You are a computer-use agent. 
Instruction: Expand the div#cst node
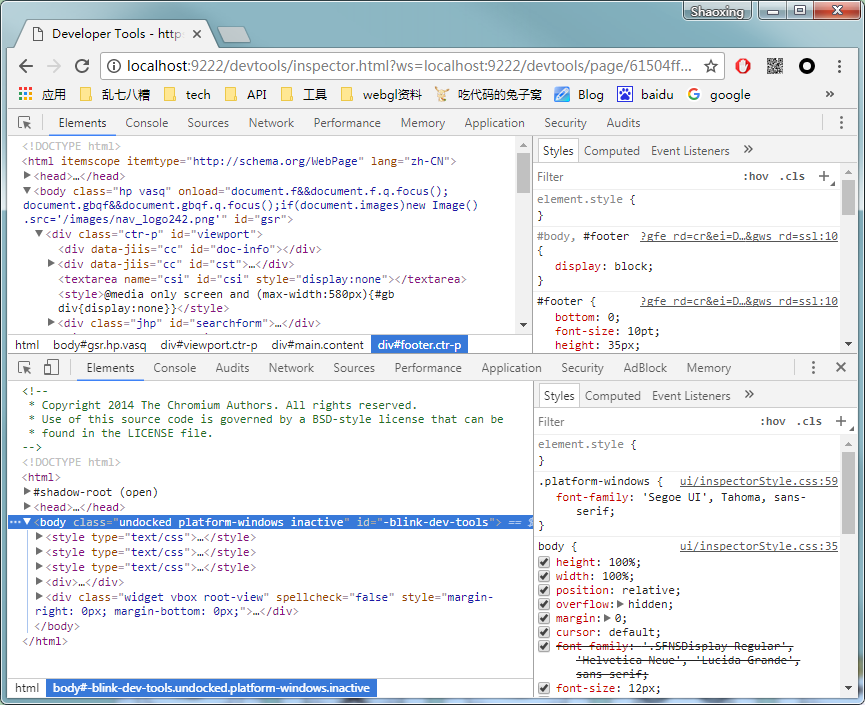(x=51, y=263)
